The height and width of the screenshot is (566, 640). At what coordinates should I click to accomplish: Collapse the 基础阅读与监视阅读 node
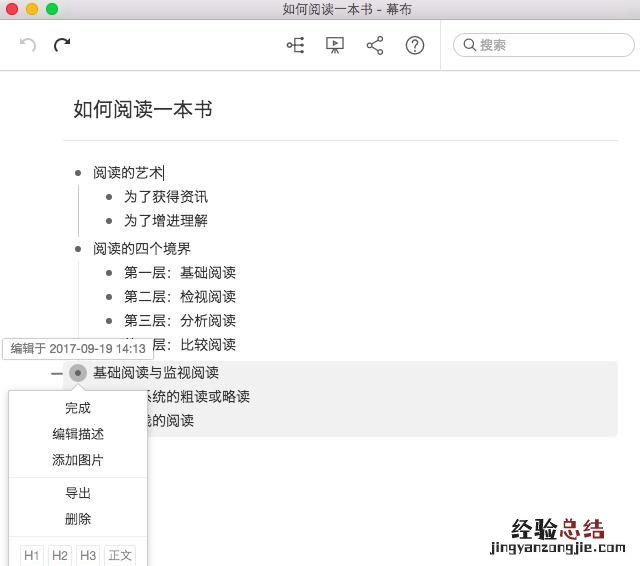(57, 373)
